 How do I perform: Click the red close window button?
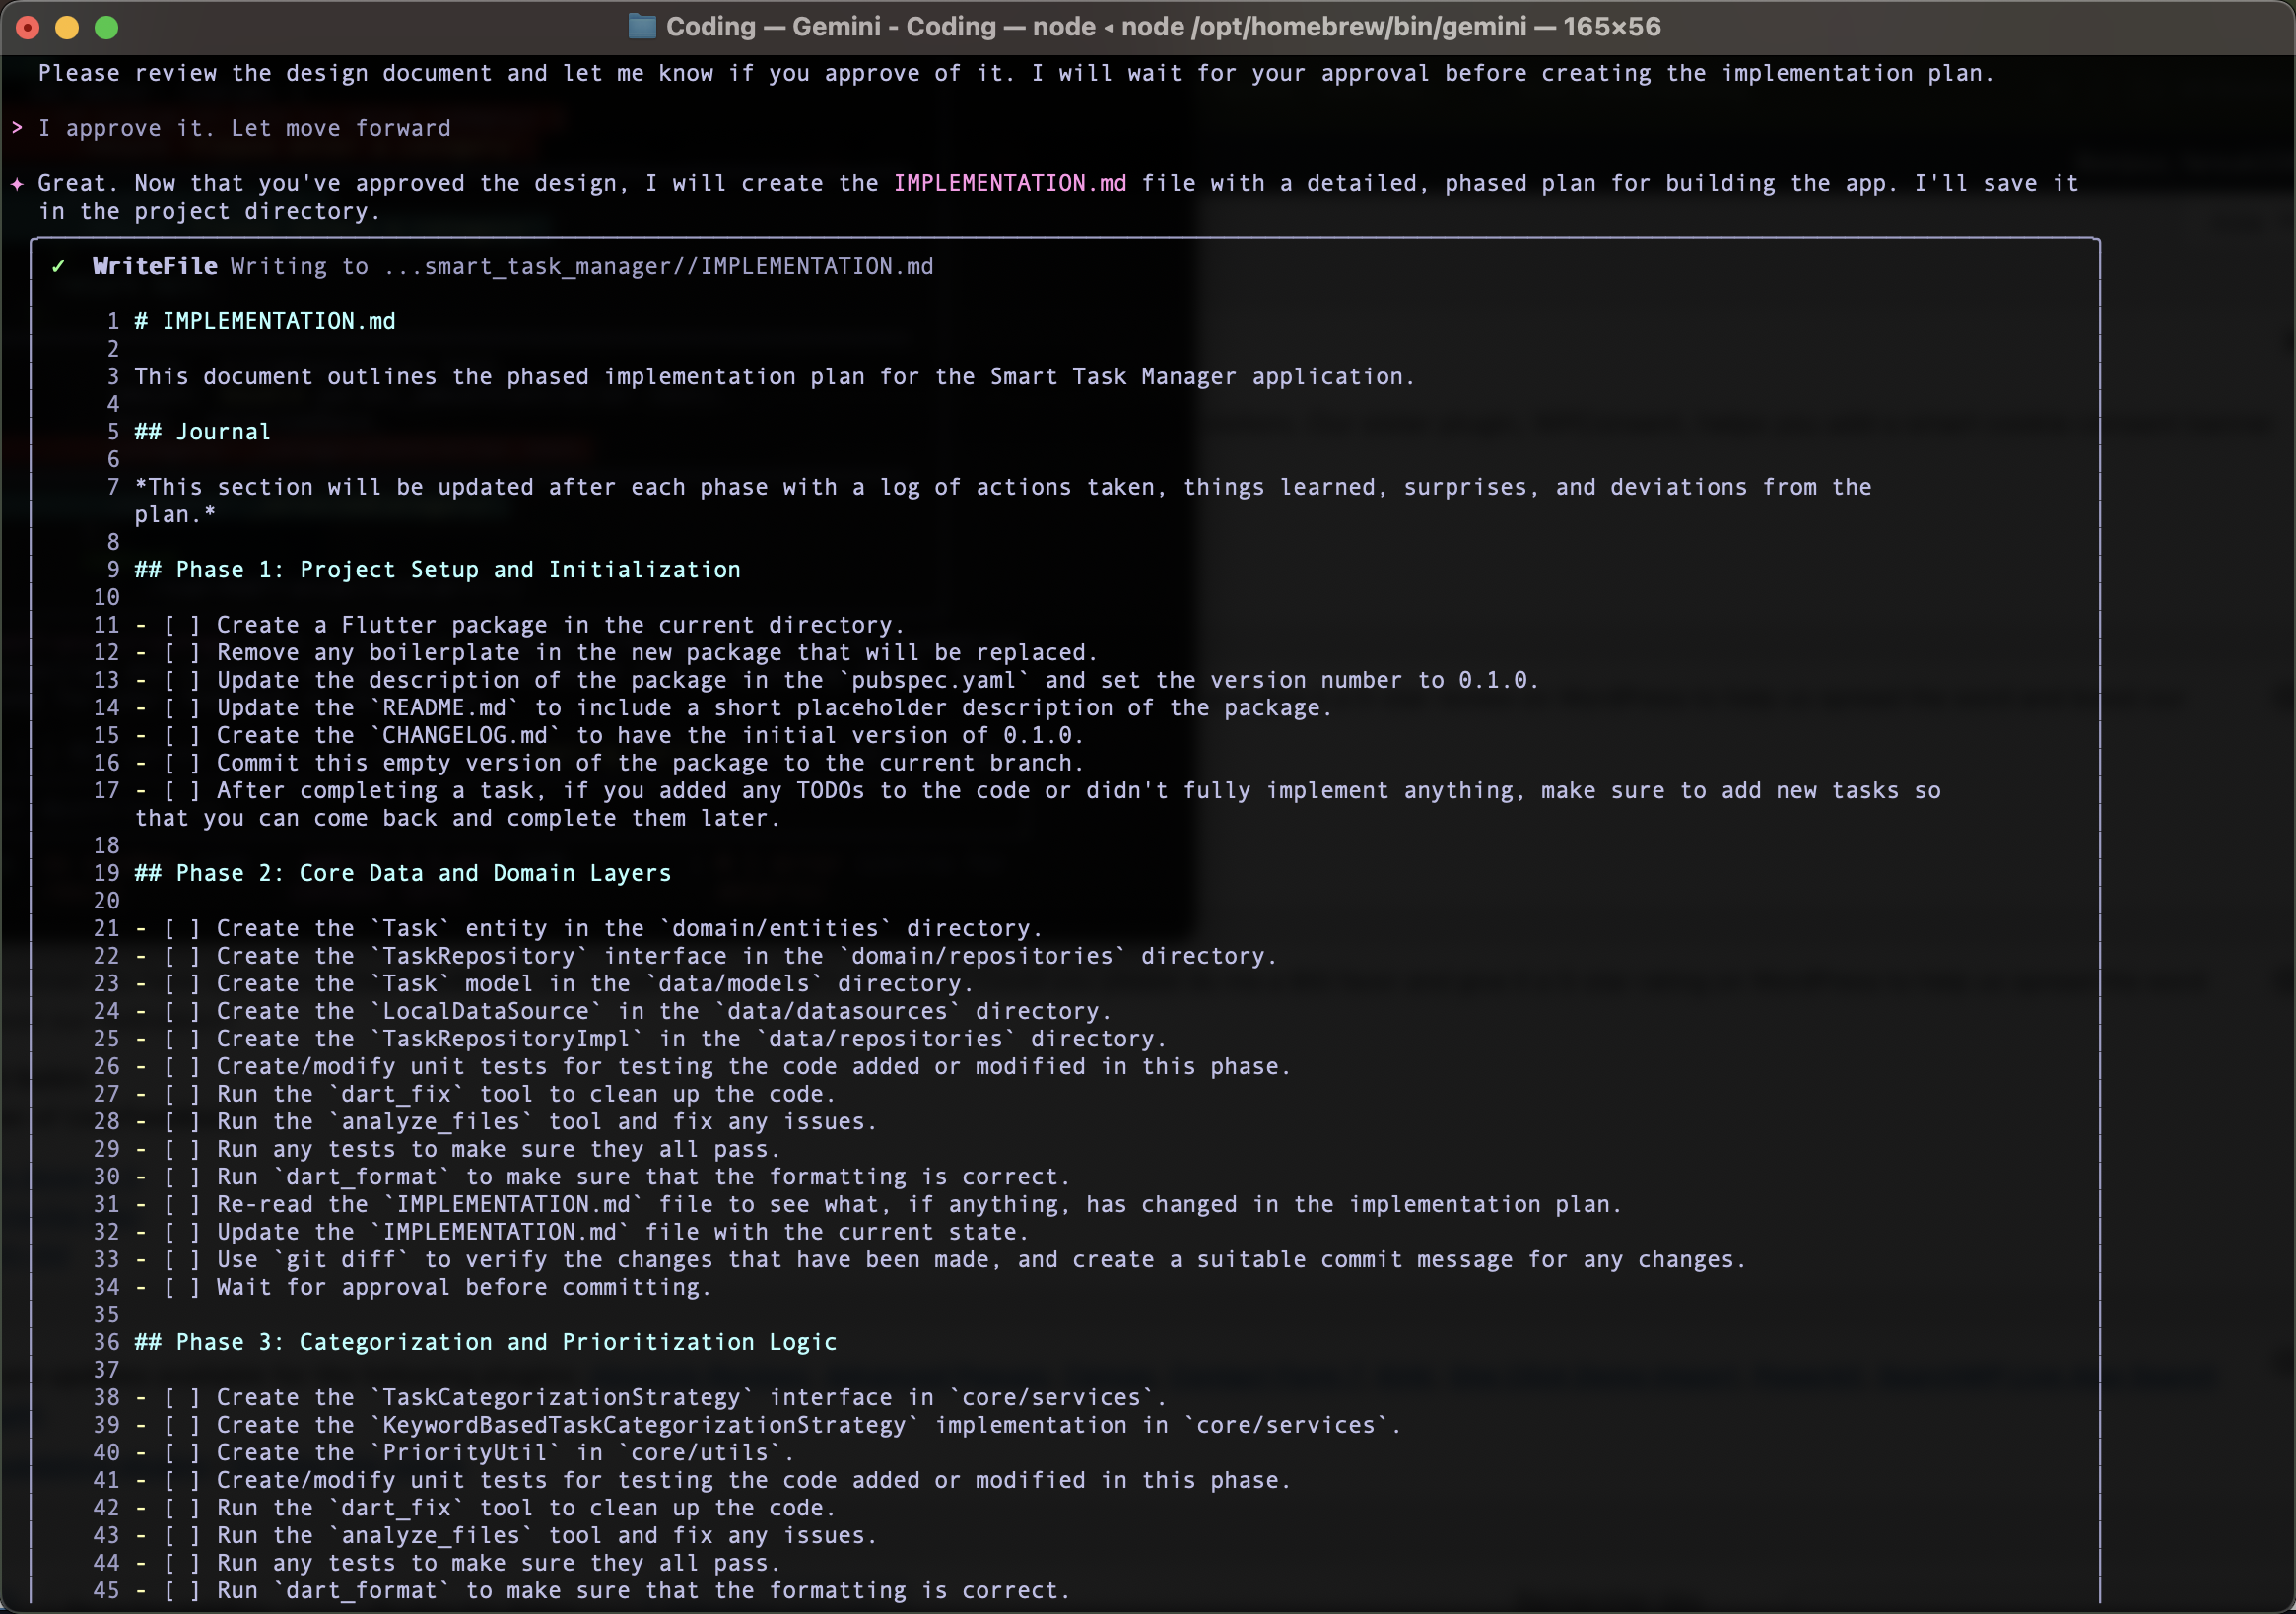28,27
